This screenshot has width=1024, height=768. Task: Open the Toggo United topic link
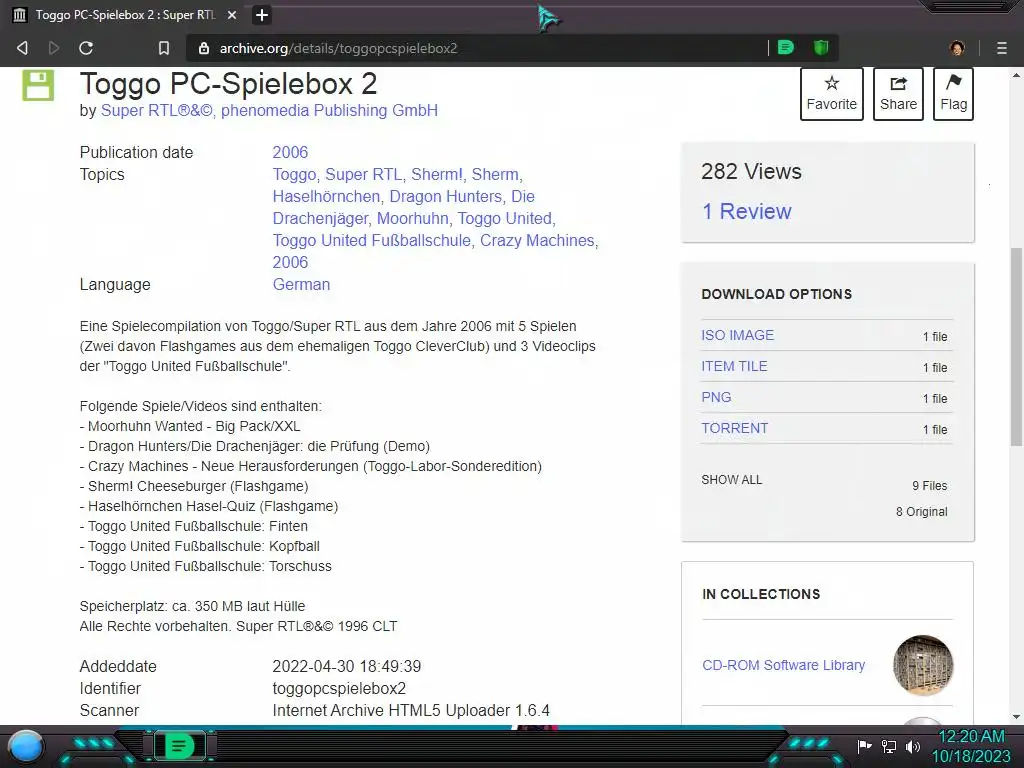(x=504, y=218)
